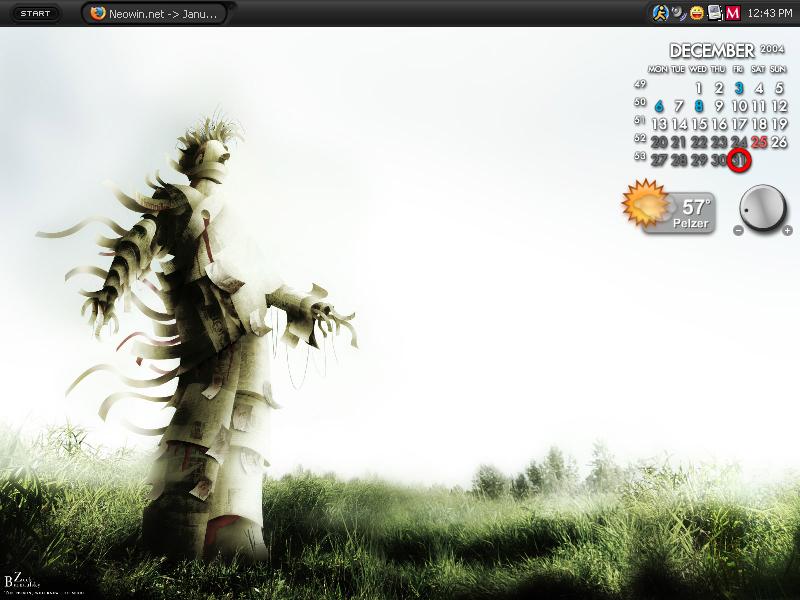800x600 pixels.
Task: Select December 22 on the calendar
Action: (x=699, y=142)
